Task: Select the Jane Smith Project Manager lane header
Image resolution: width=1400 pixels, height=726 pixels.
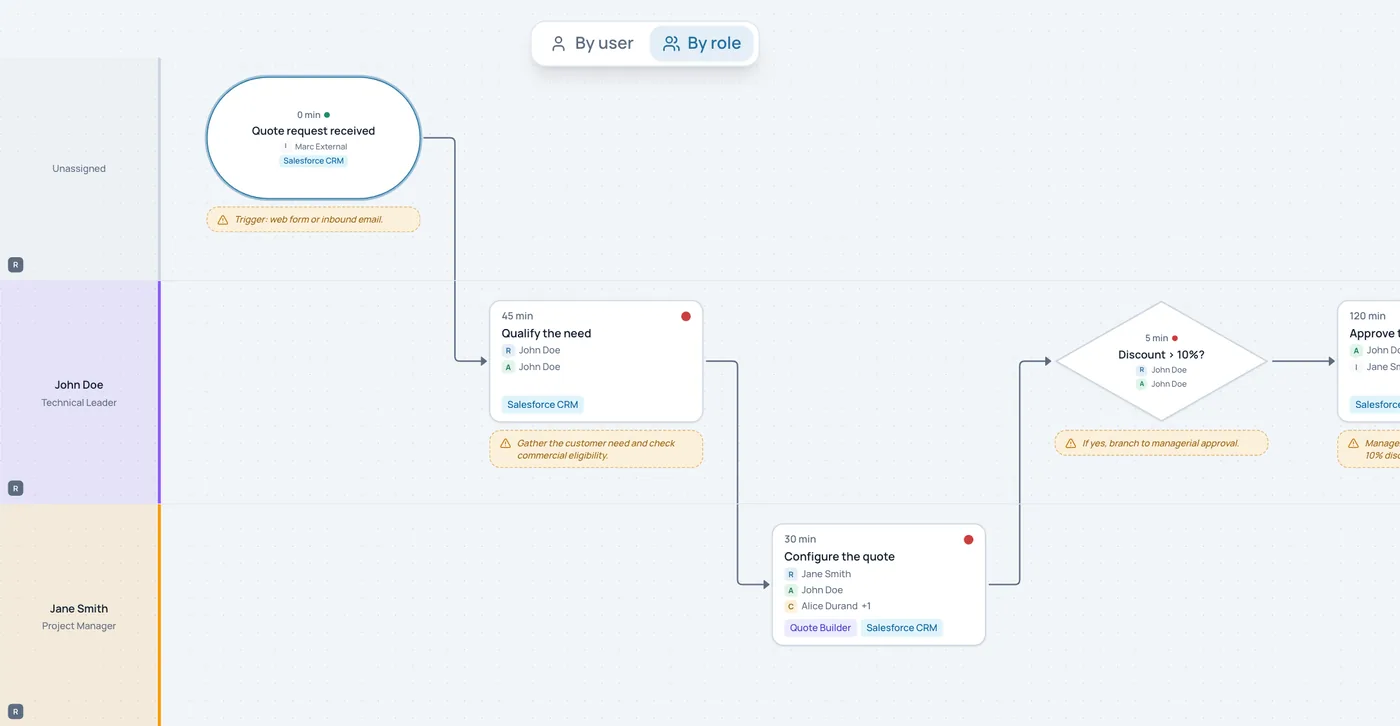Action: click(x=79, y=616)
